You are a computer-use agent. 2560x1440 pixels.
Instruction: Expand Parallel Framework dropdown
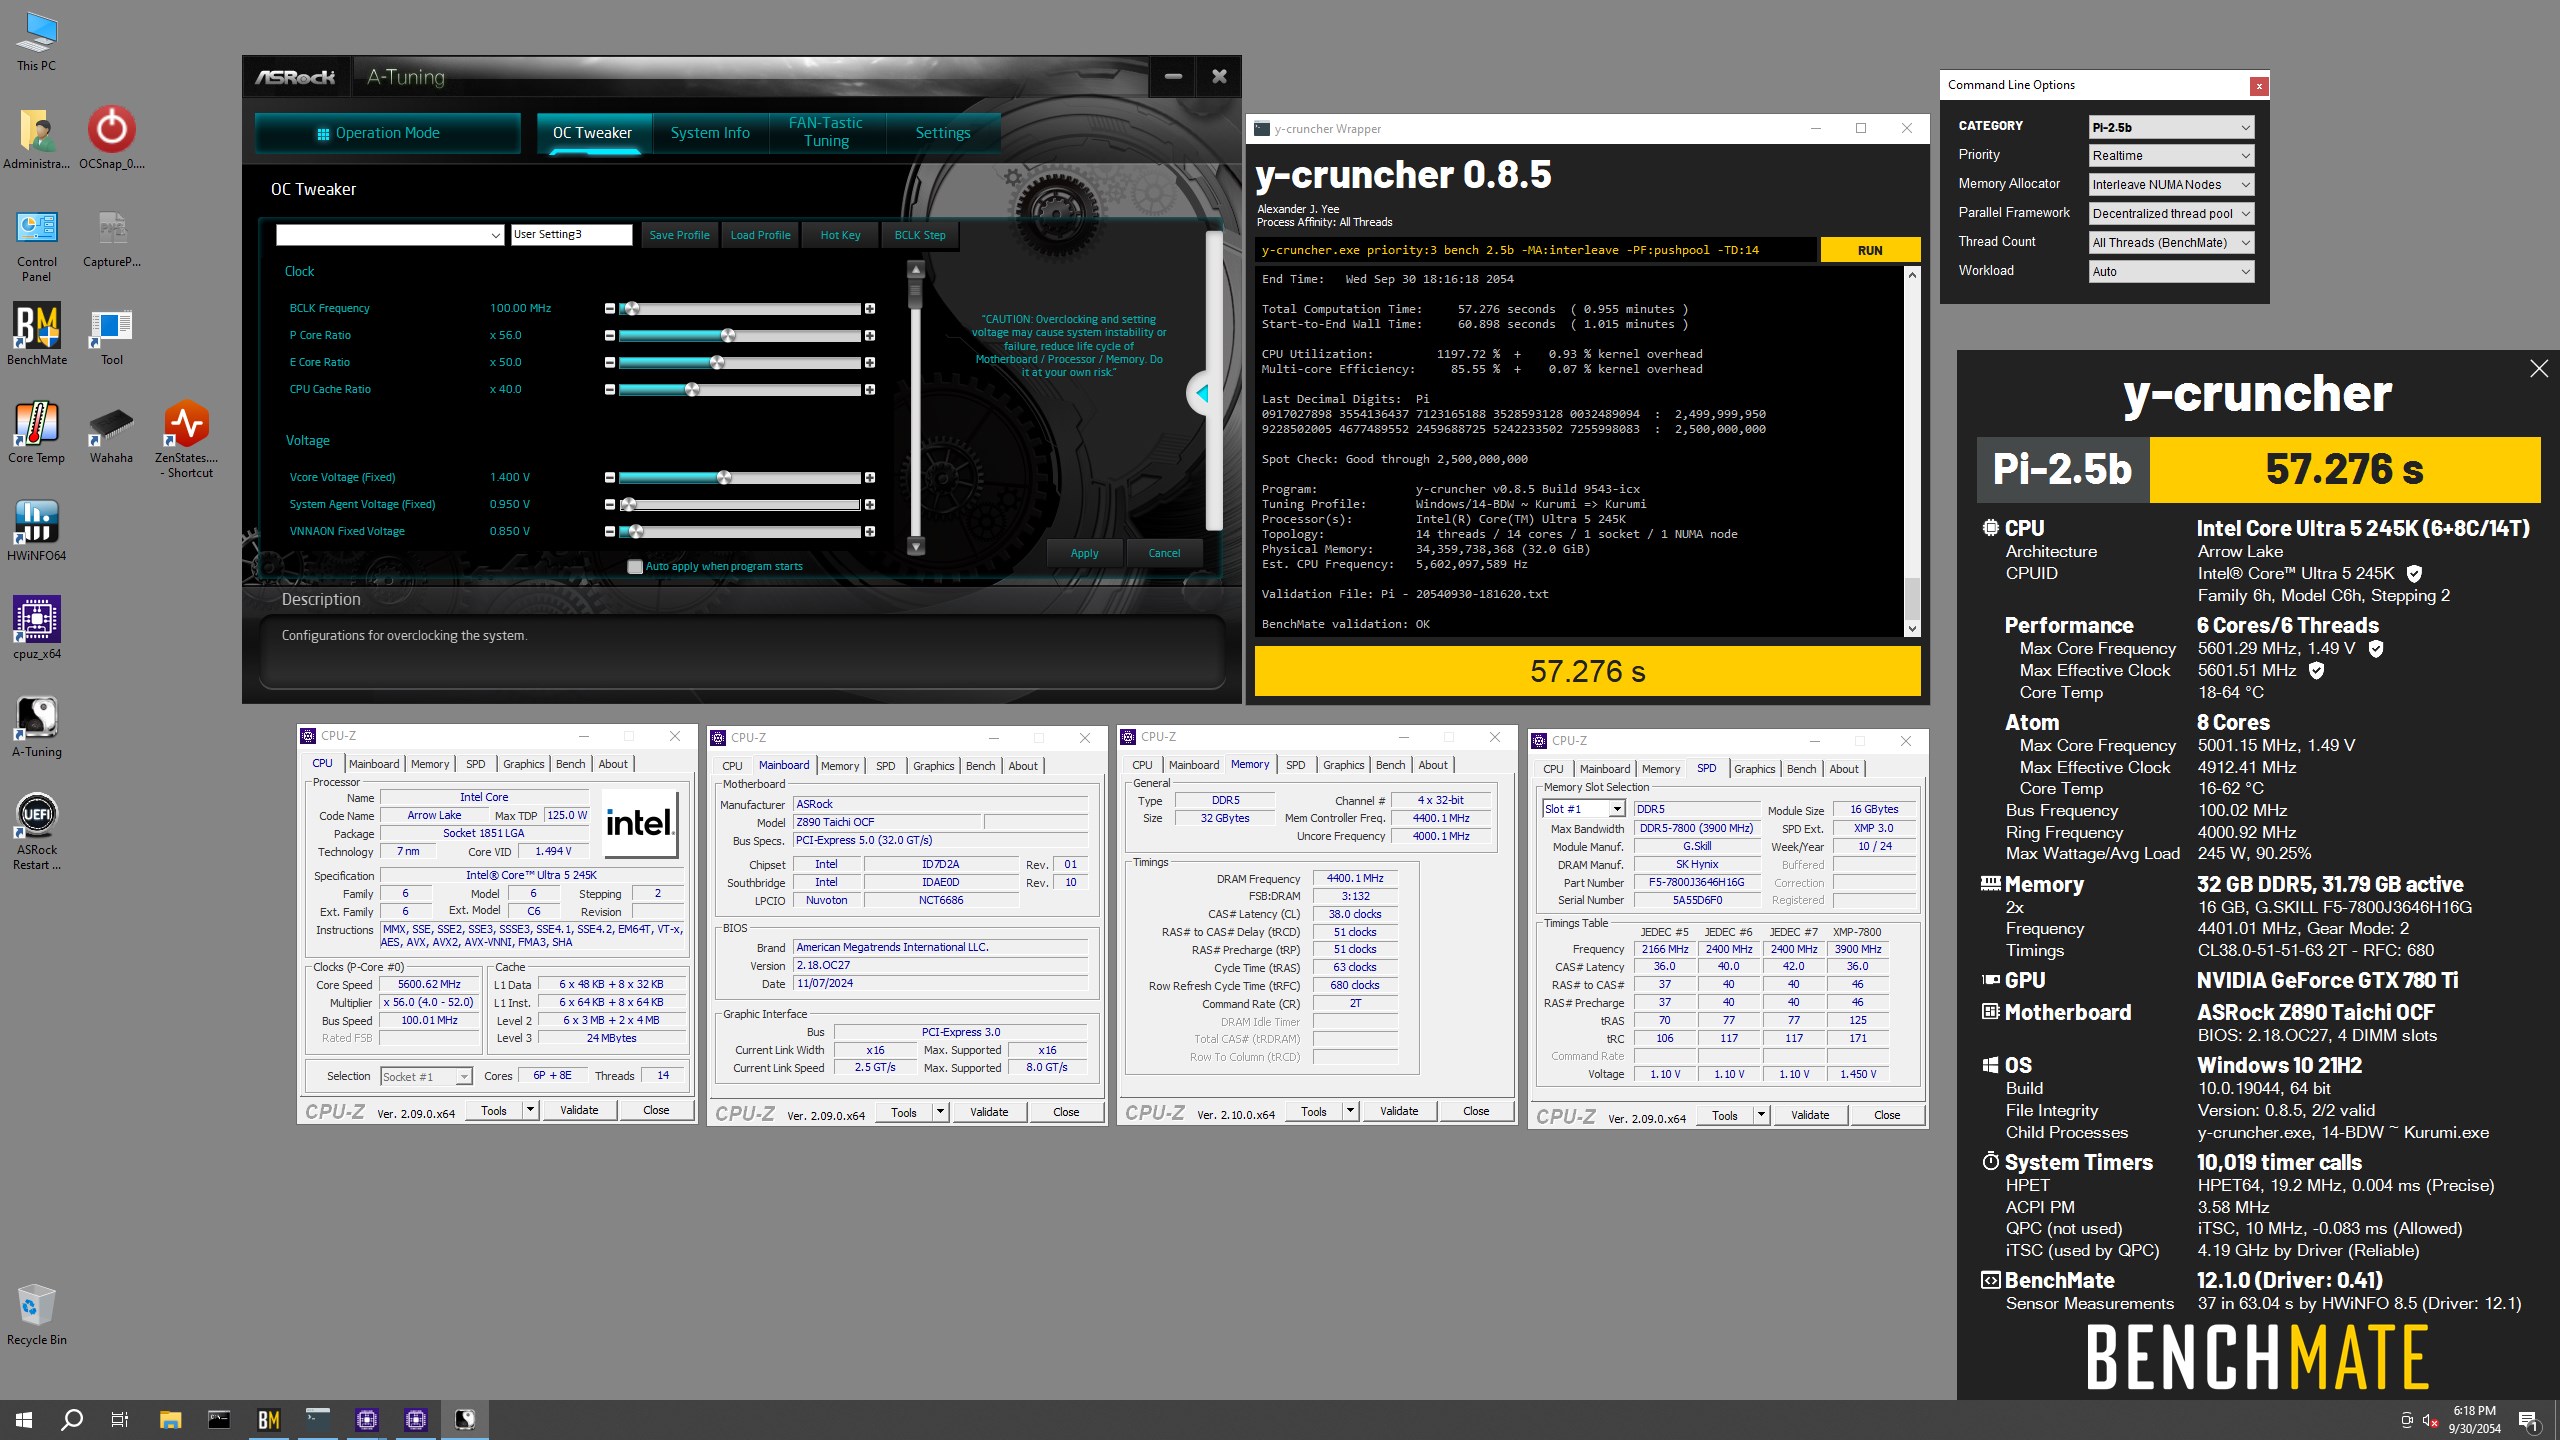tap(2171, 214)
